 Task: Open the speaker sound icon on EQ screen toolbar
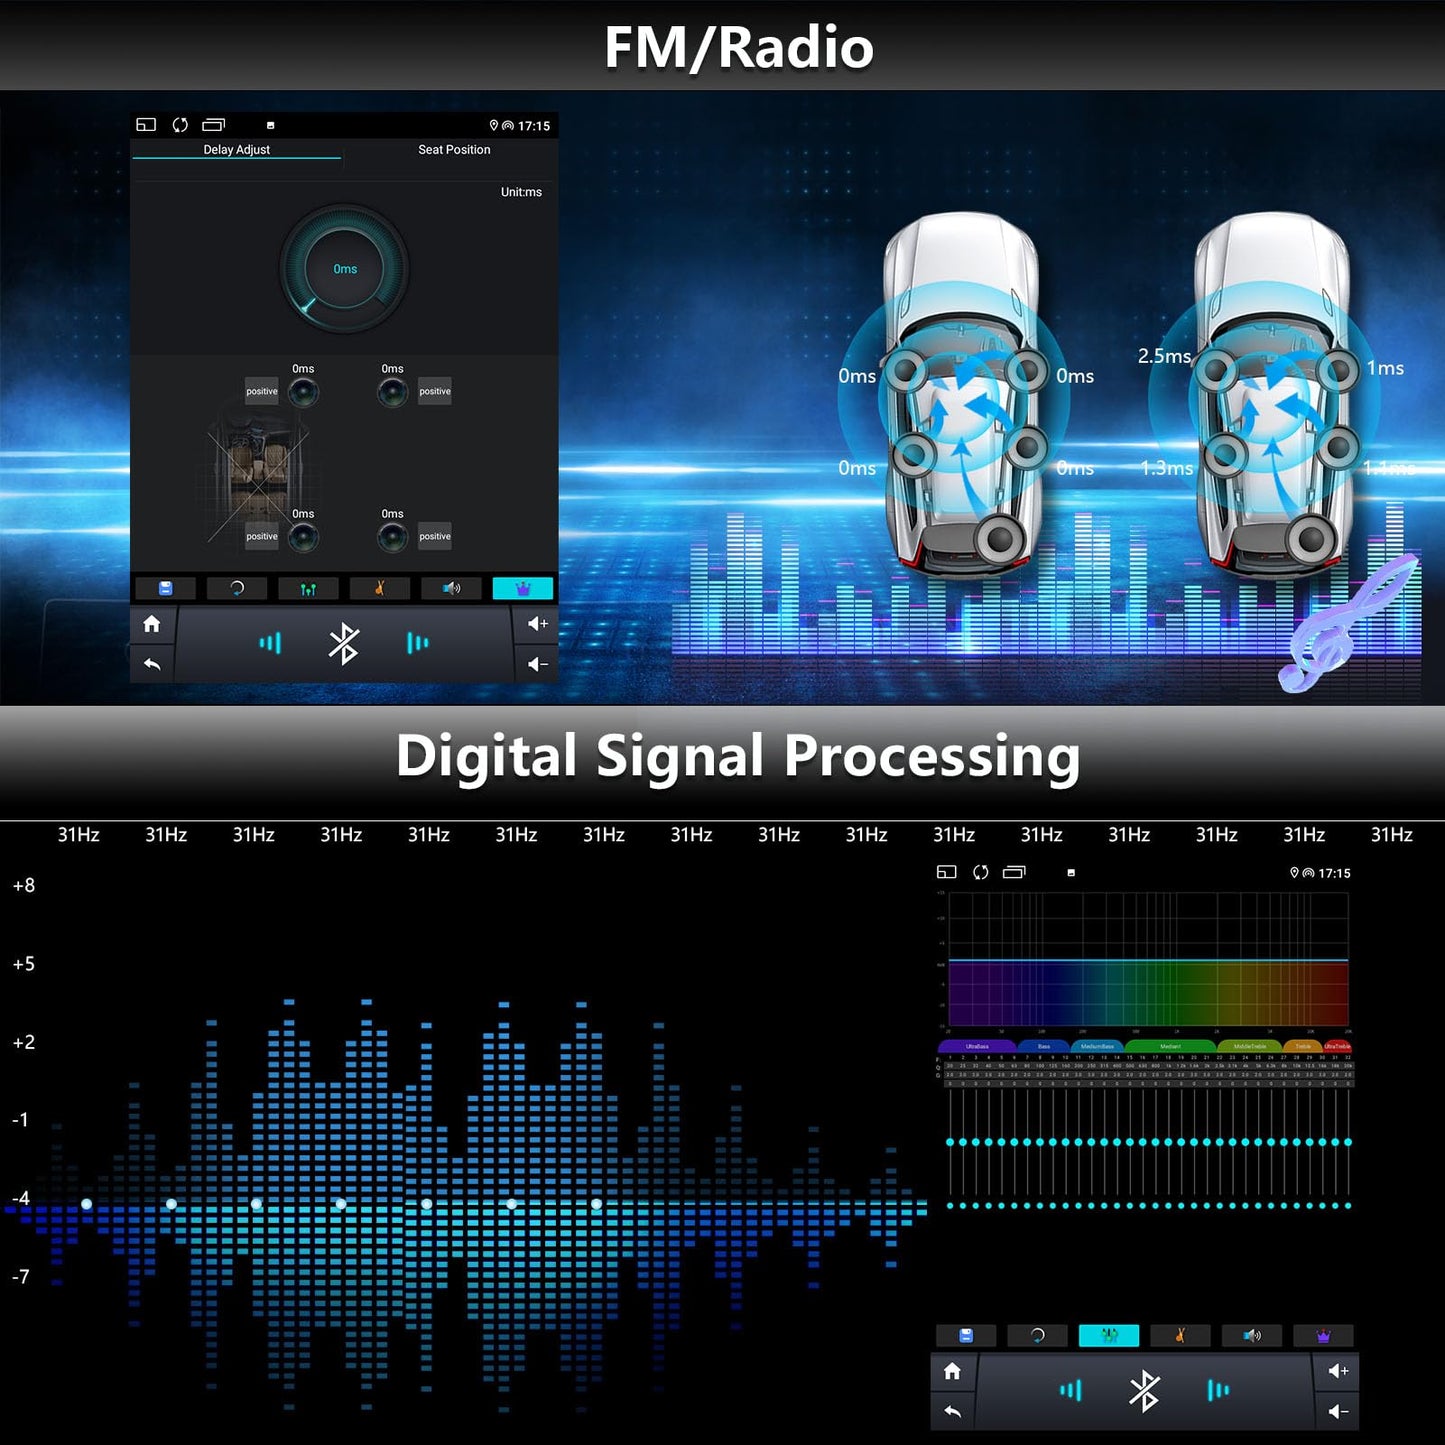point(1252,1335)
